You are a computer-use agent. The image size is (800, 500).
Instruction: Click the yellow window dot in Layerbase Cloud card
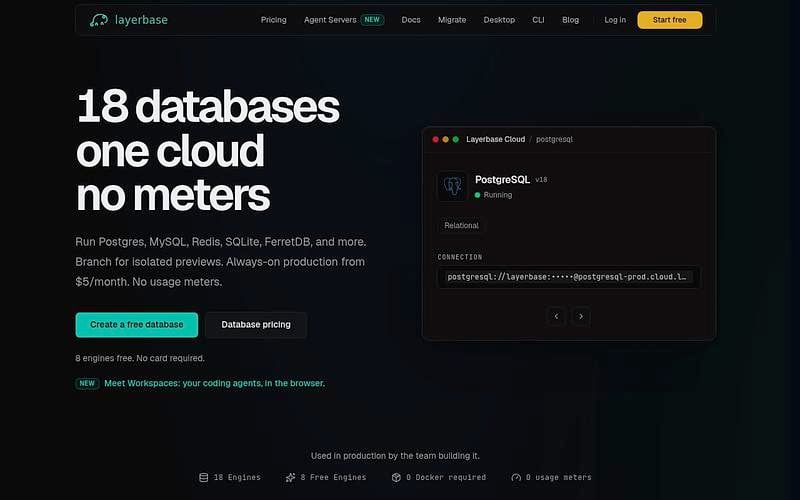click(445, 139)
